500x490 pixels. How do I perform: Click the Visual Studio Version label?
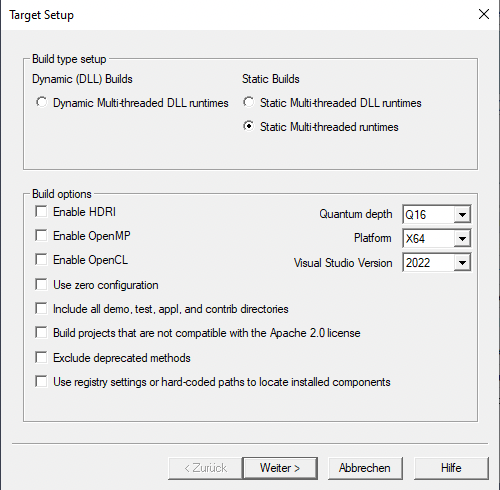coord(343,263)
